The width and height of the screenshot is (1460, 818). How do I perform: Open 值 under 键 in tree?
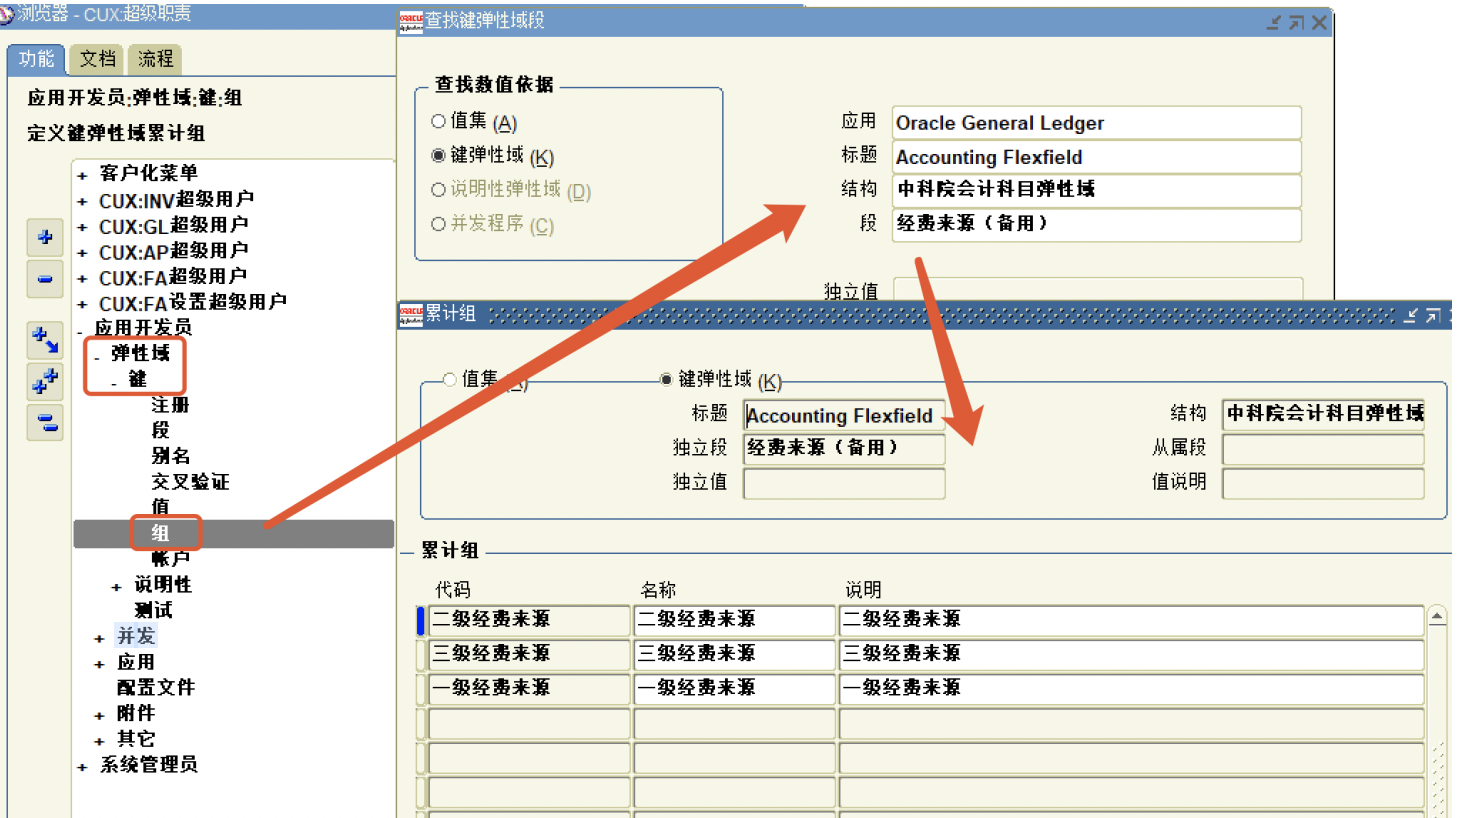[160, 507]
